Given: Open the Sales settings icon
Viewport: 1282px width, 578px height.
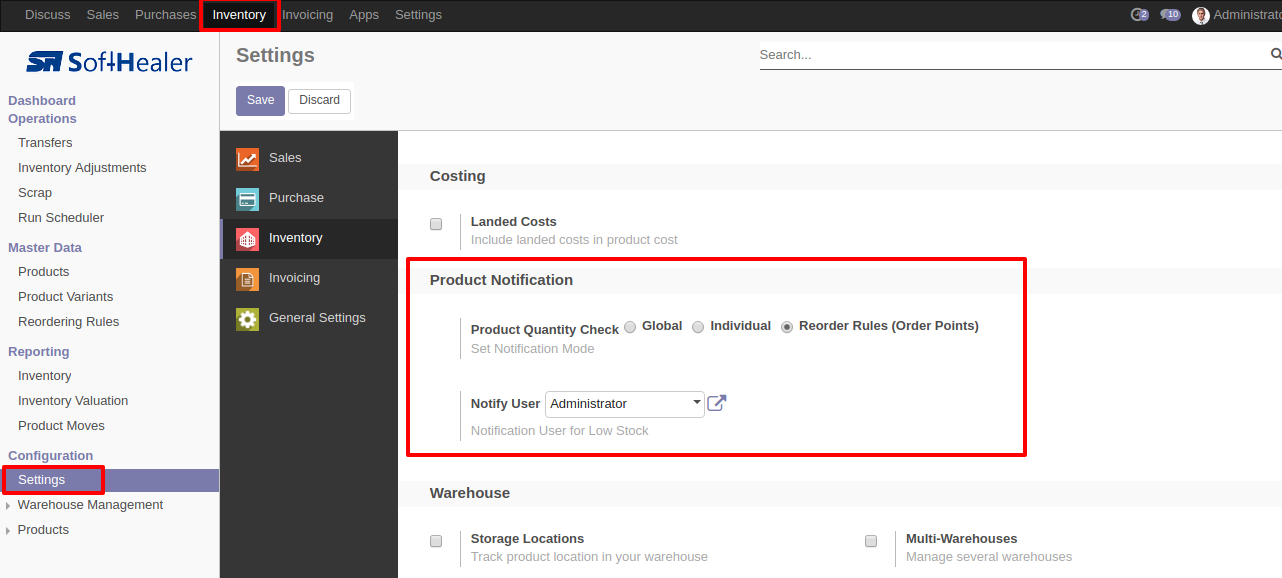Looking at the screenshot, I should pyautogui.click(x=247, y=159).
